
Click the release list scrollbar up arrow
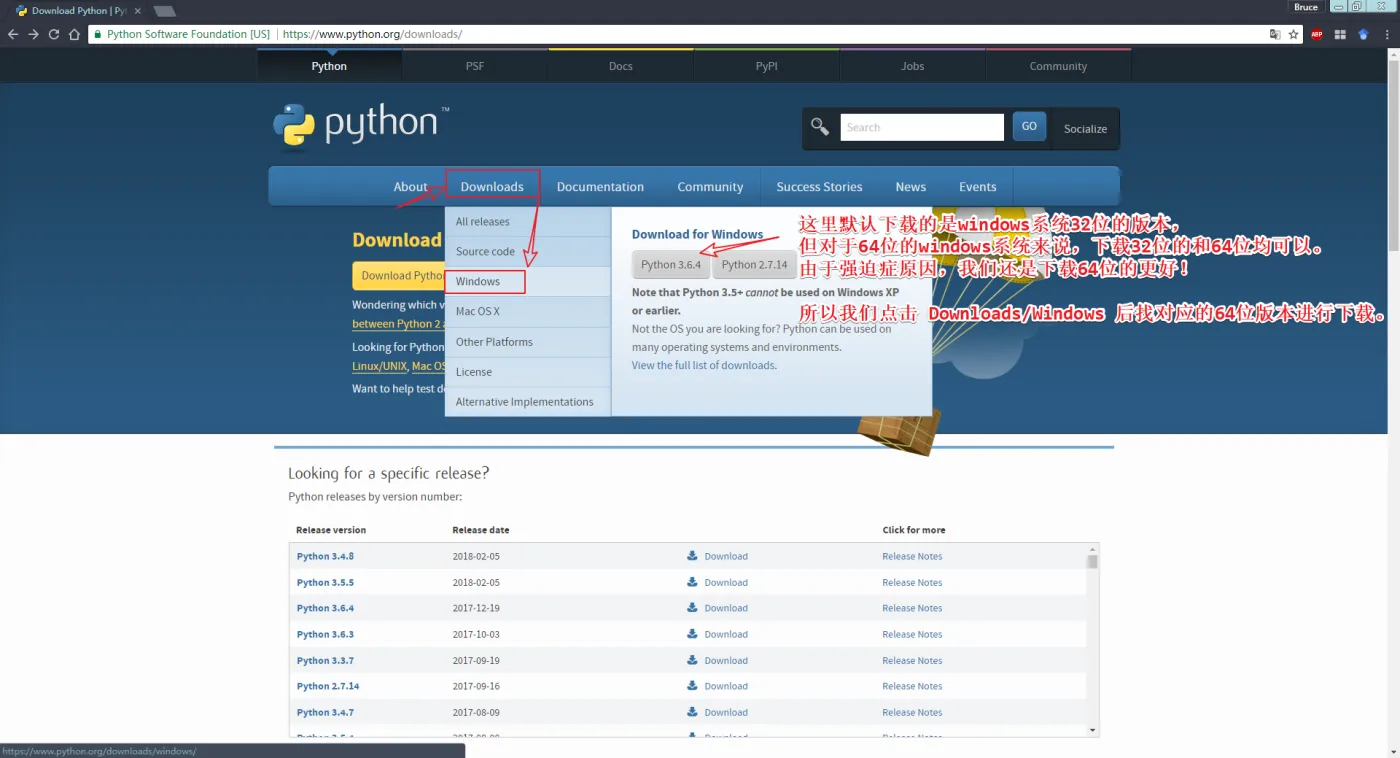tap(1092, 549)
